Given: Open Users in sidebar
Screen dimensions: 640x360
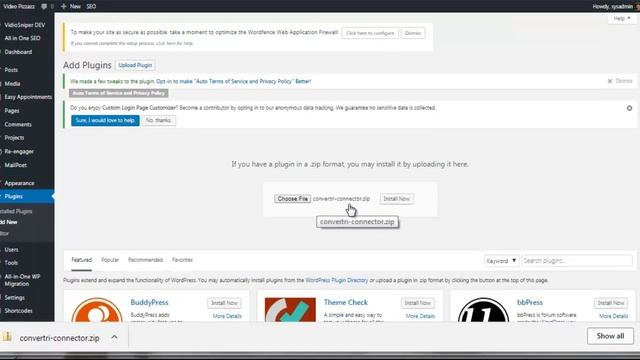Looking at the screenshot, I should point(11,249).
